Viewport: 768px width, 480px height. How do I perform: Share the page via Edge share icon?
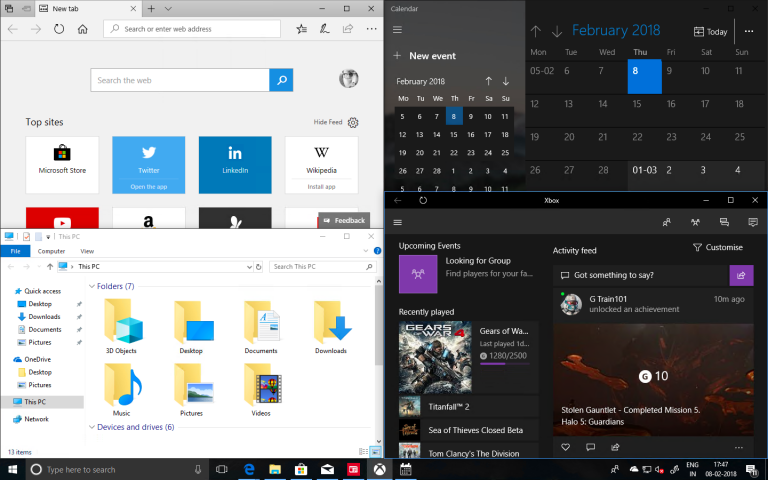pos(348,29)
